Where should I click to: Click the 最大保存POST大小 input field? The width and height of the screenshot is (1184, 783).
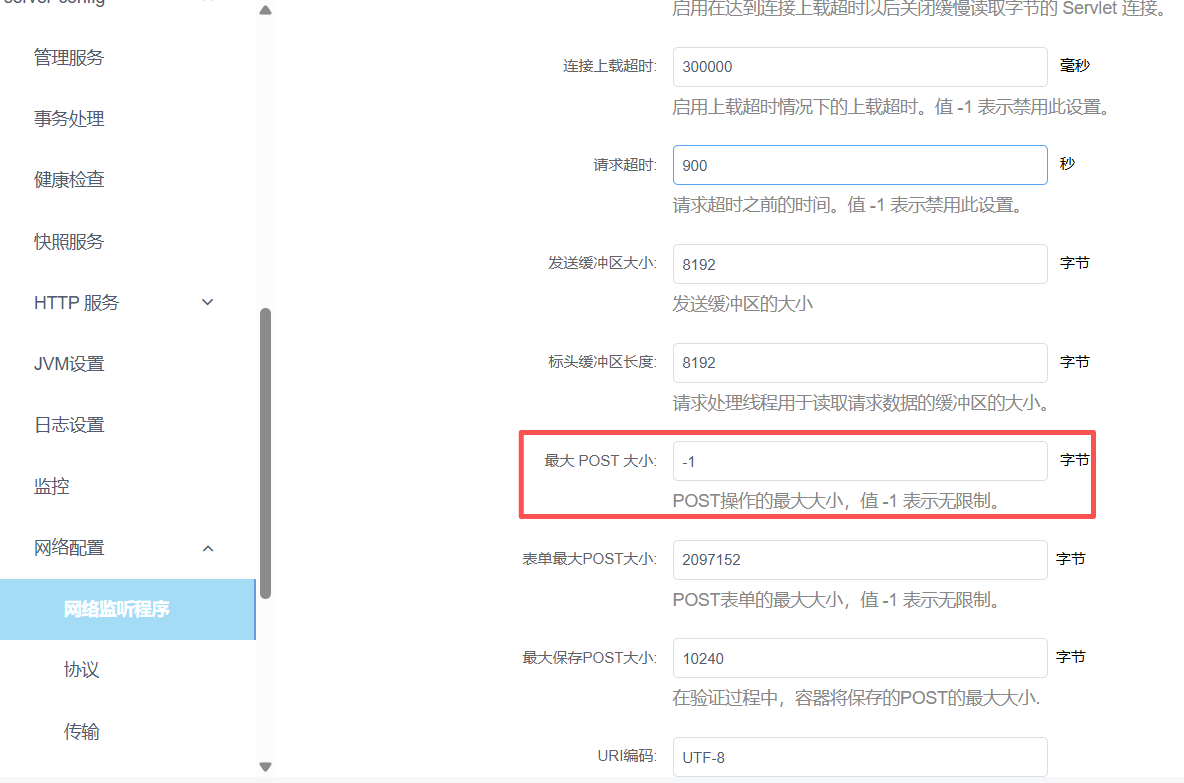[860, 658]
